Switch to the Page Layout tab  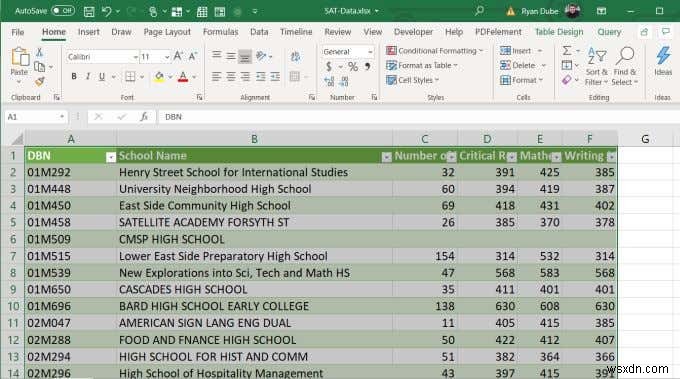point(167,32)
